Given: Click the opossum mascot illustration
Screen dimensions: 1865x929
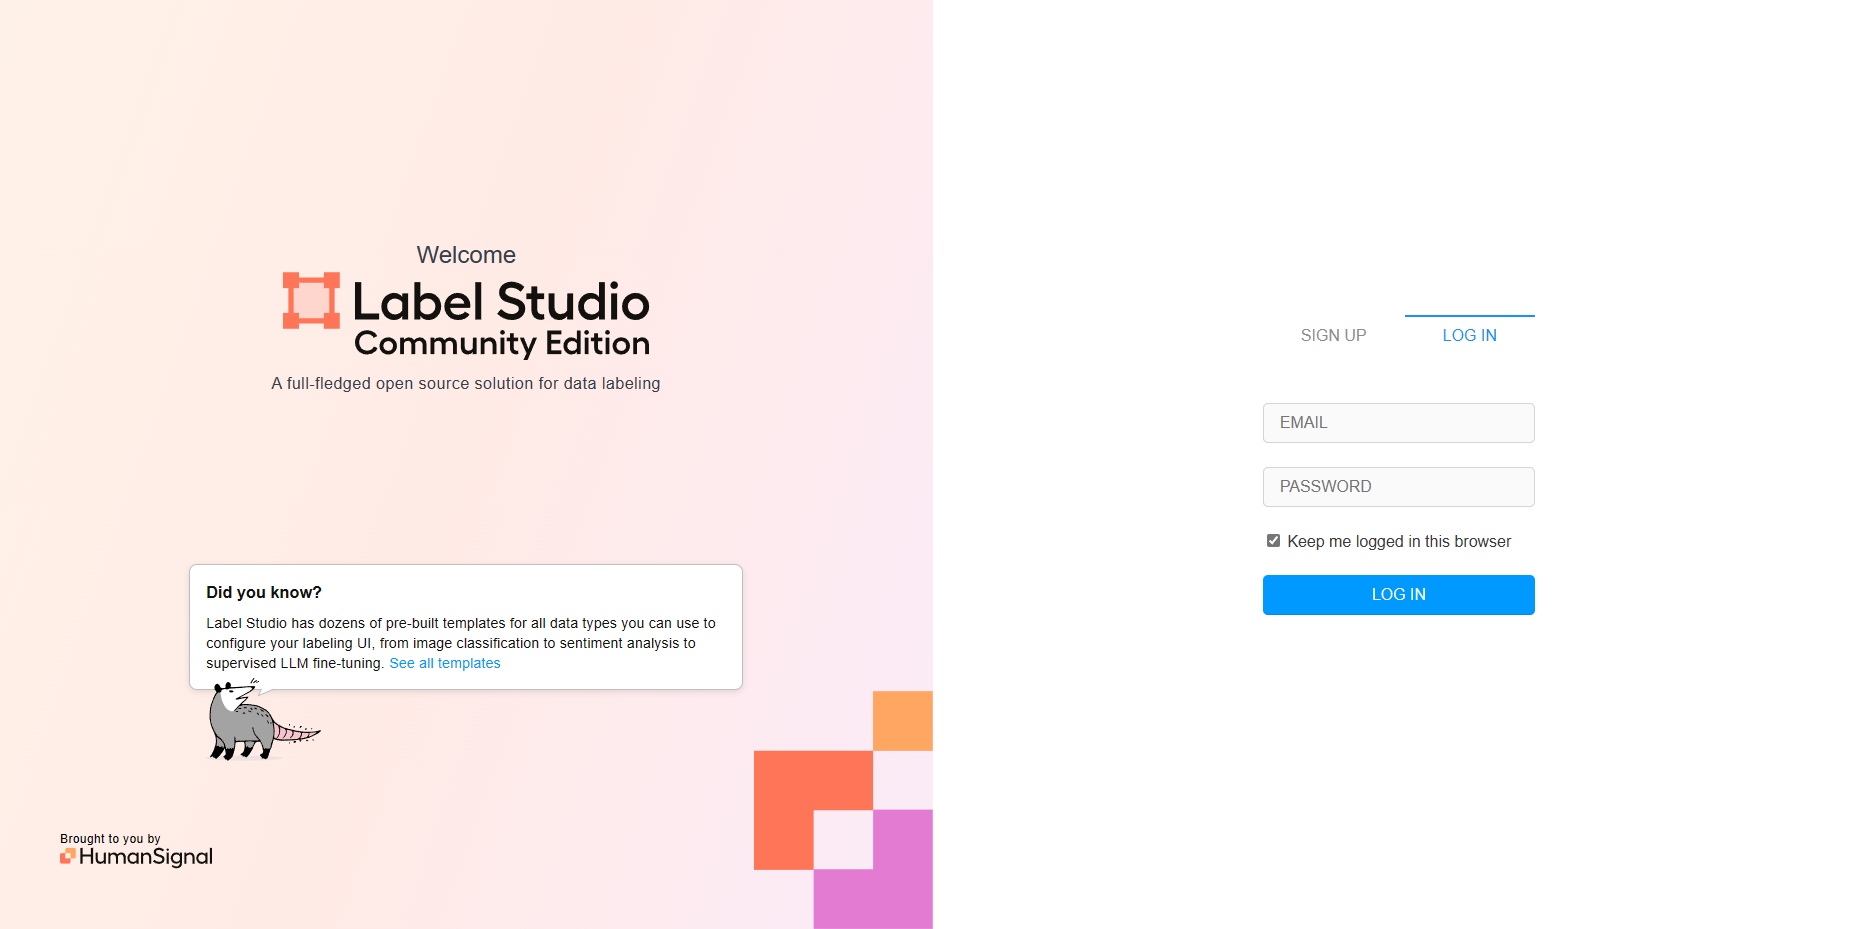Looking at the screenshot, I should click(263, 720).
